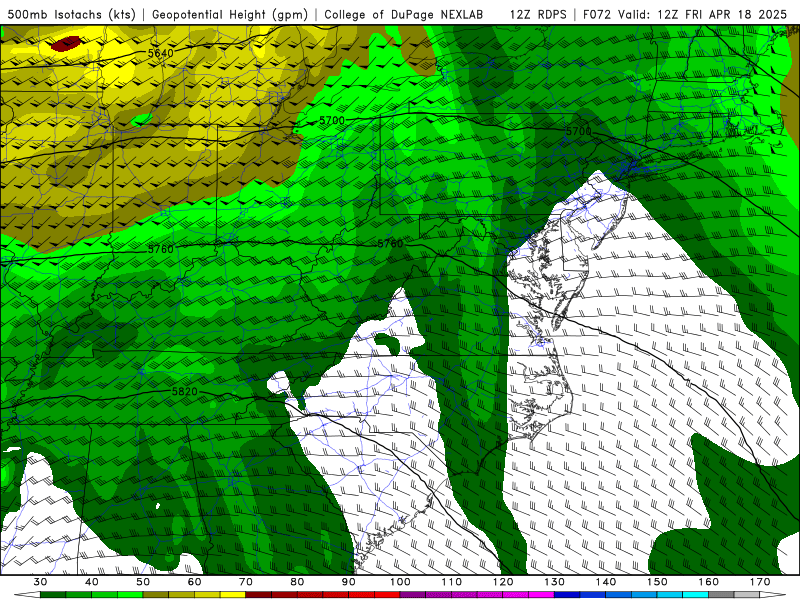Viewport: 800px width, 600px height.
Task: Click the 5640 height contour label
Action: click(161, 53)
